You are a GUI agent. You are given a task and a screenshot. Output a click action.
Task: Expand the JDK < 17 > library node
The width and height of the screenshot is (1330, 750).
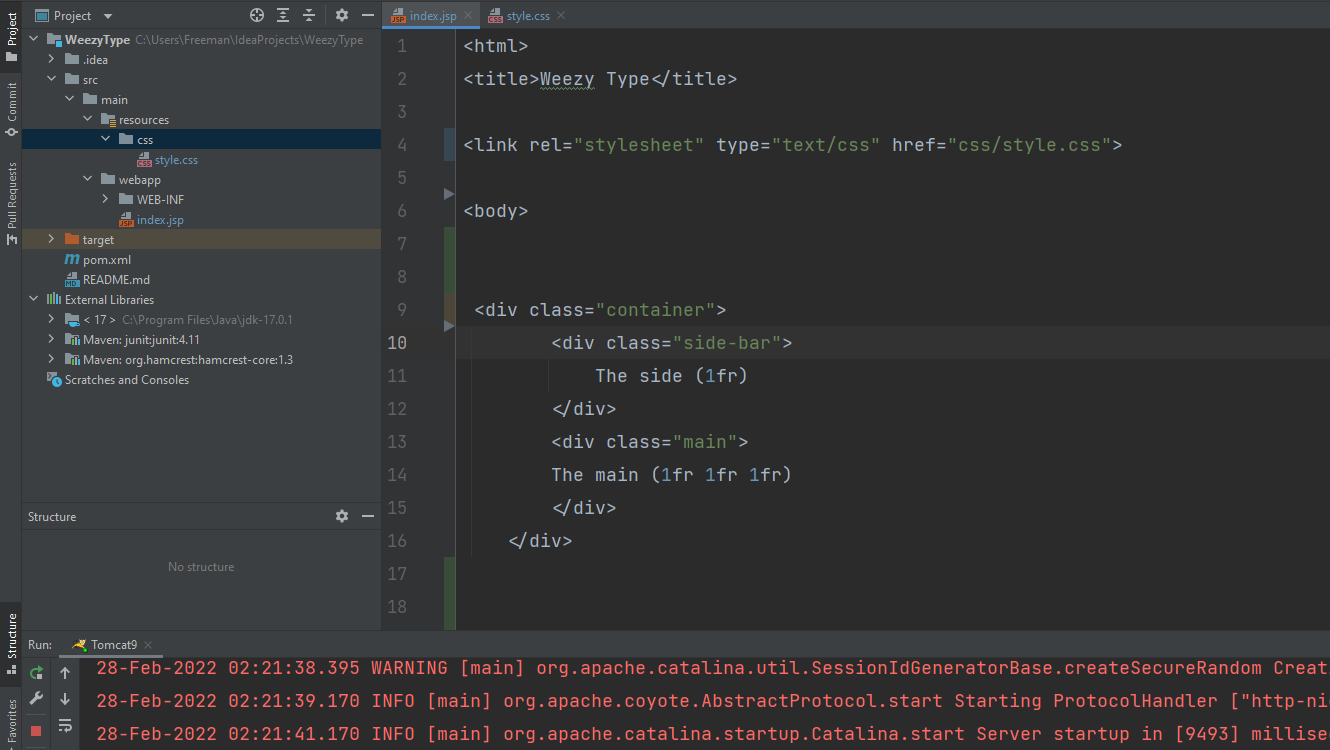coord(52,320)
